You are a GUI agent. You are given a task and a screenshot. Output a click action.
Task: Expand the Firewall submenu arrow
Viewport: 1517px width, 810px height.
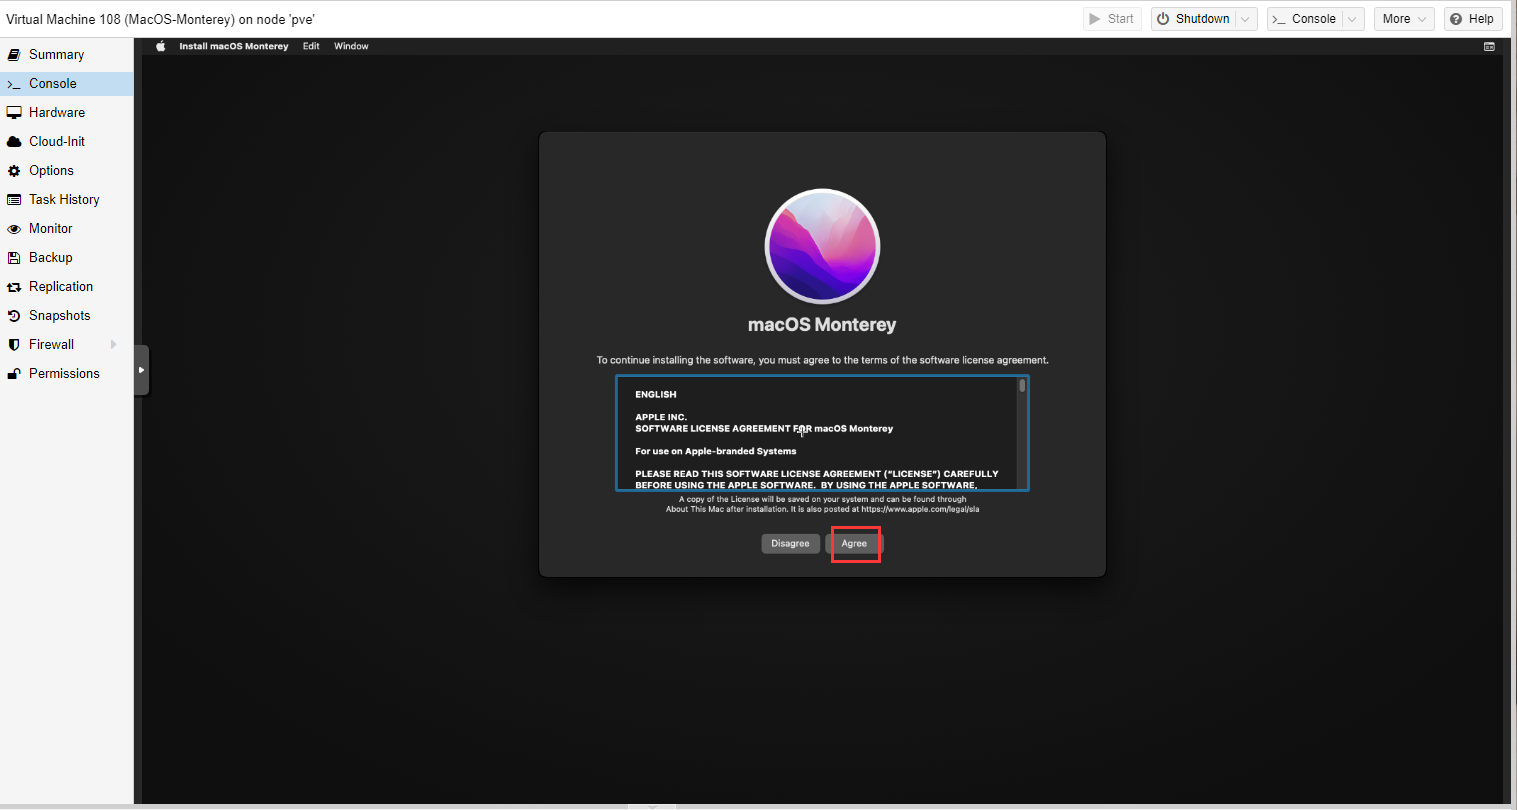click(113, 345)
